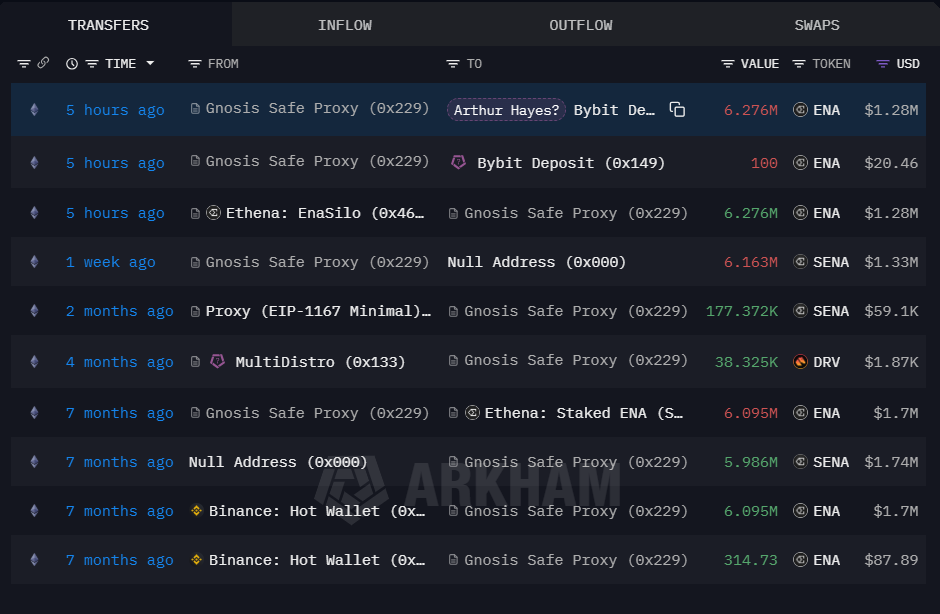The image size is (940, 614).
Task: Open Gnosis Safe Proxy sender in $20.46 row
Action: point(317,161)
